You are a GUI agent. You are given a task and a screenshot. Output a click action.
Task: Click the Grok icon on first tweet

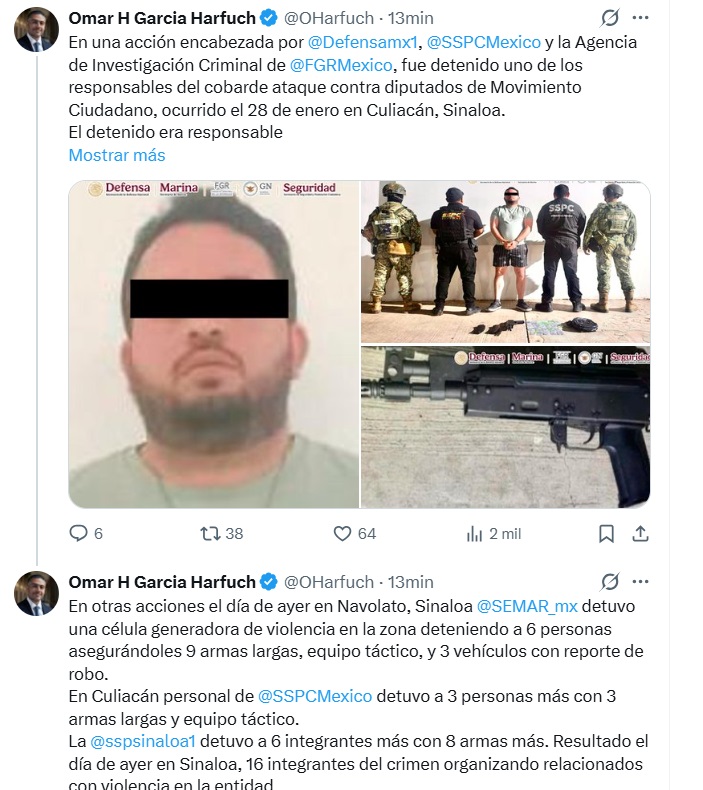[x=610, y=18]
